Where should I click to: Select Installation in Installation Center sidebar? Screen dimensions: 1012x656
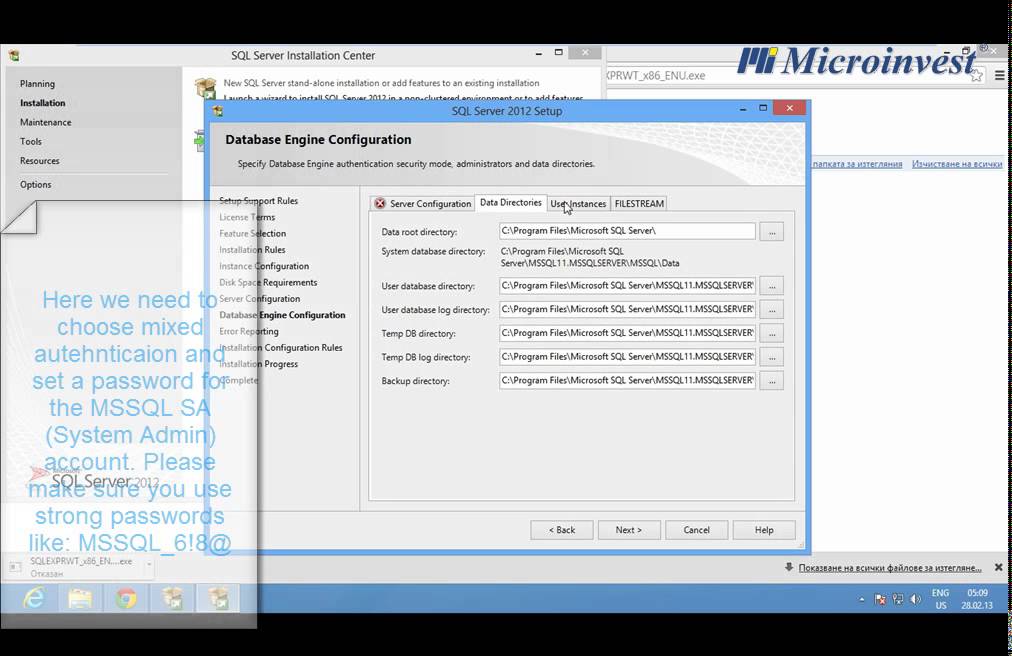(x=43, y=103)
